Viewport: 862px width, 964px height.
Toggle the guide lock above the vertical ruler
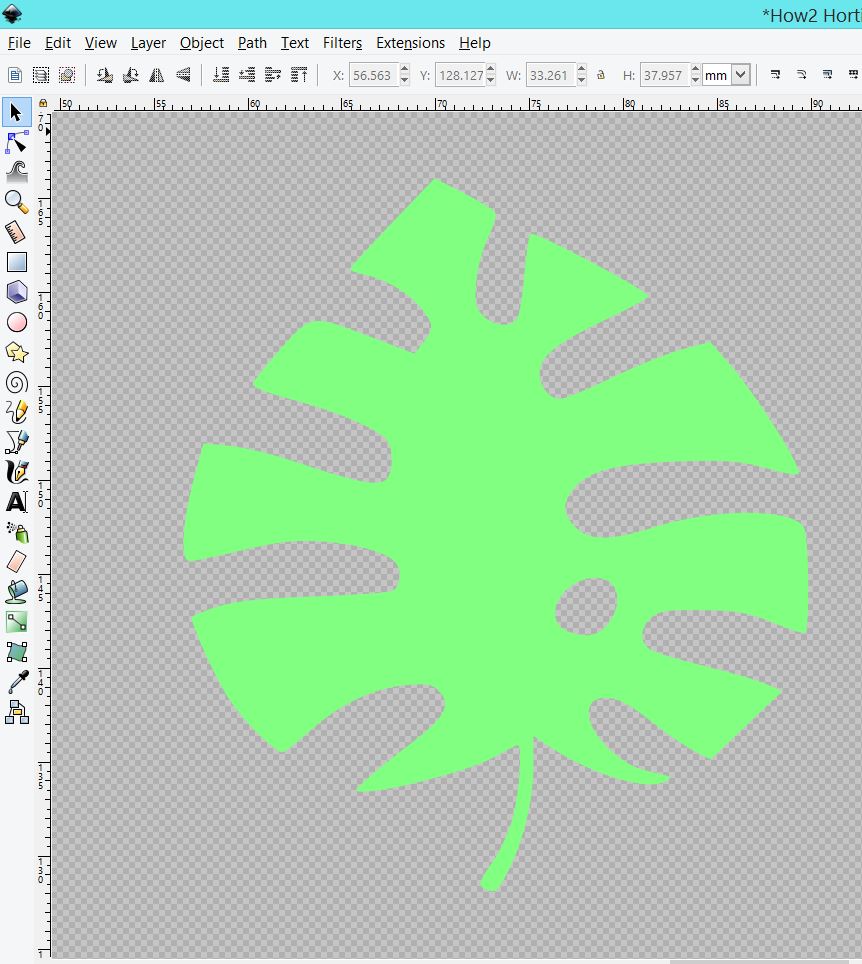42,103
